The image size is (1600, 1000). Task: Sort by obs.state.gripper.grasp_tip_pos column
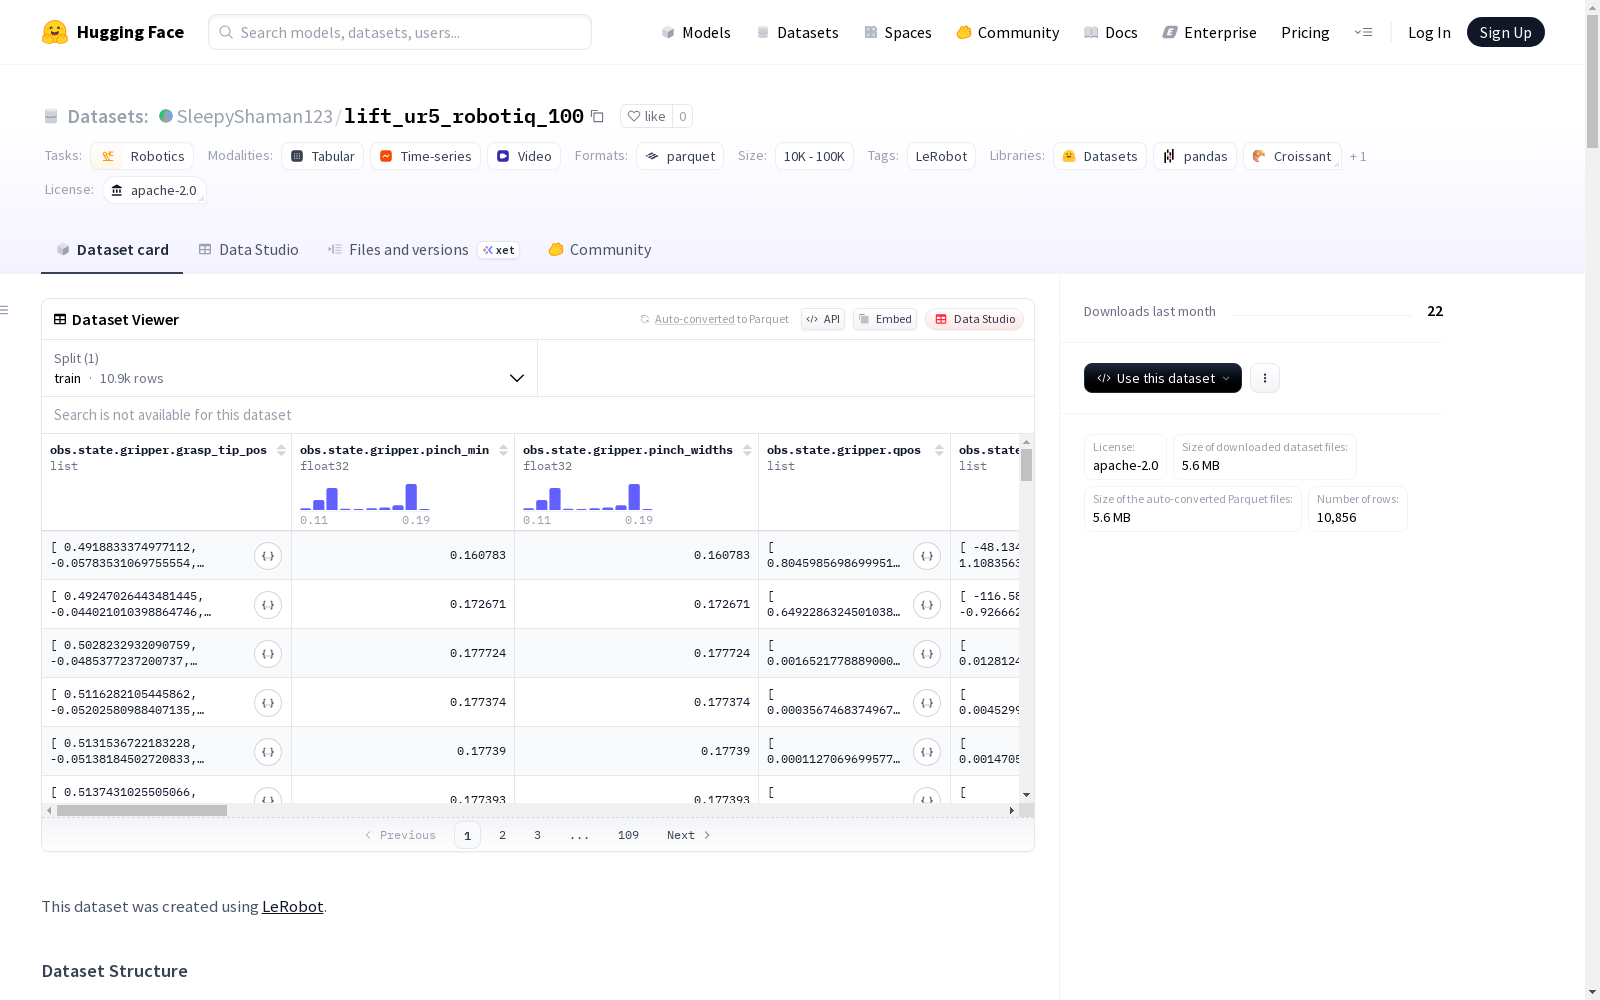pos(282,450)
